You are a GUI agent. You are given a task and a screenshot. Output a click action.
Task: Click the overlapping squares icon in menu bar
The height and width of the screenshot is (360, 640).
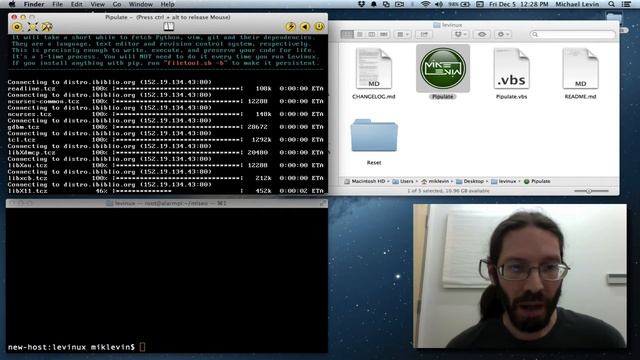(386, 4)
